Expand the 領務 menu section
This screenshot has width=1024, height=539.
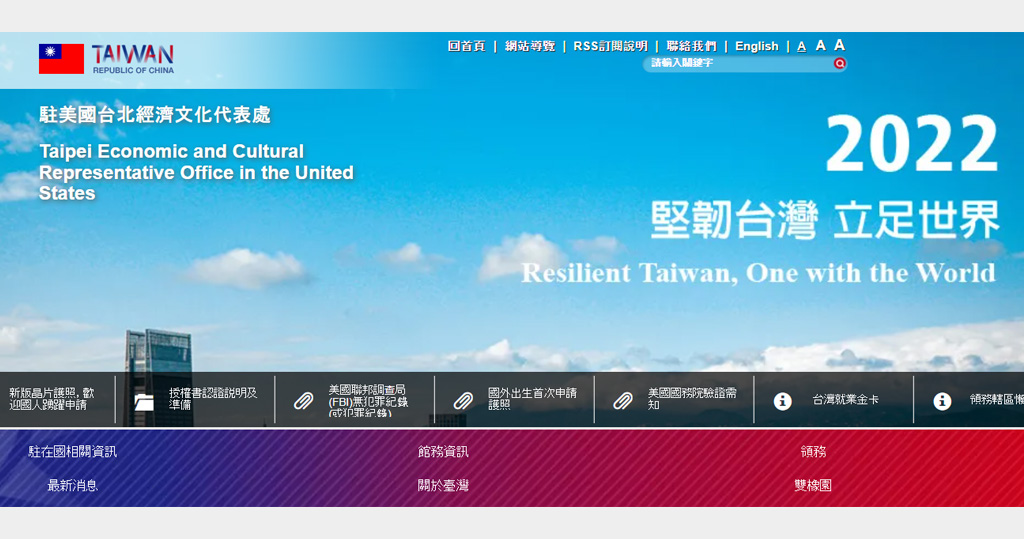coord(813,452)
